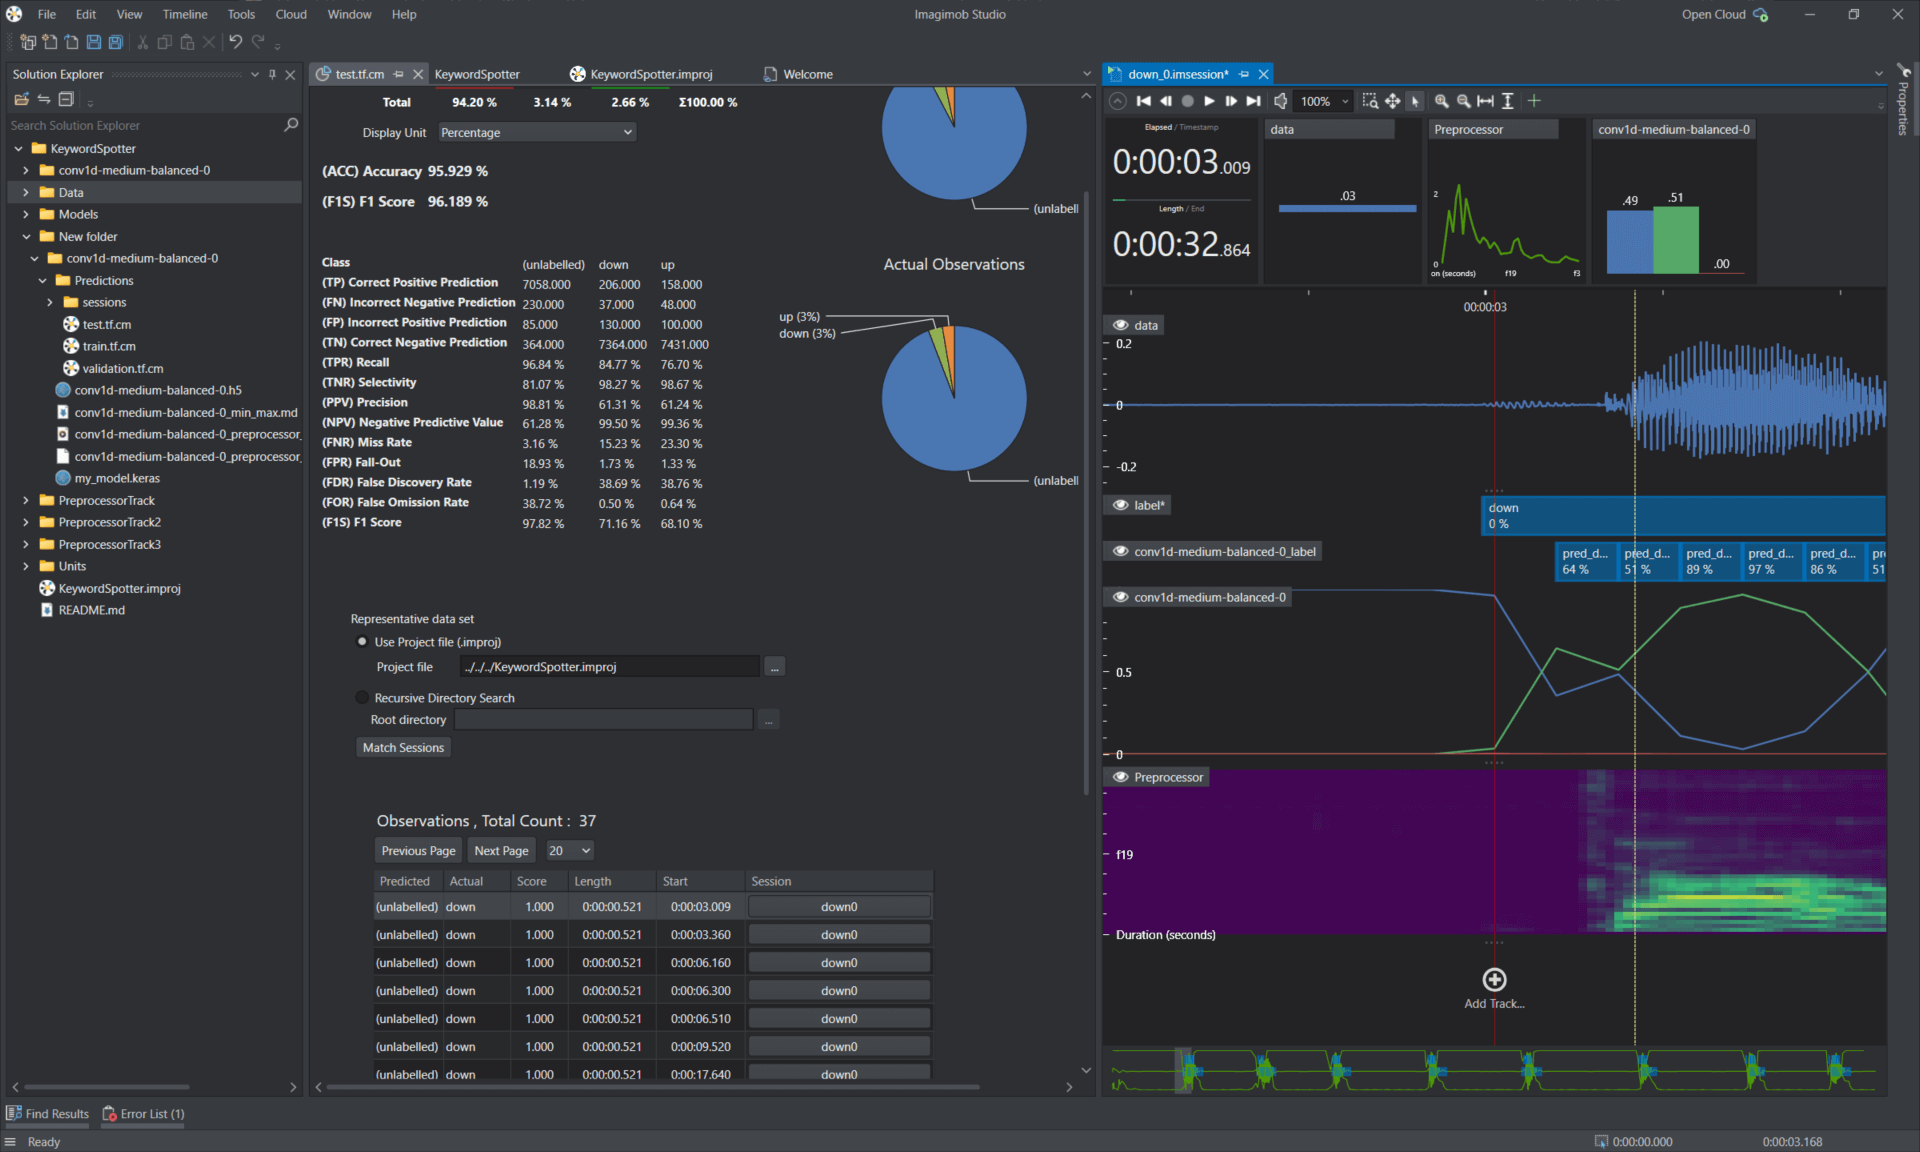Mute audio with the speaker icon
Viewport: 1920px width, 1152px height.
(x=1281, y=101)
